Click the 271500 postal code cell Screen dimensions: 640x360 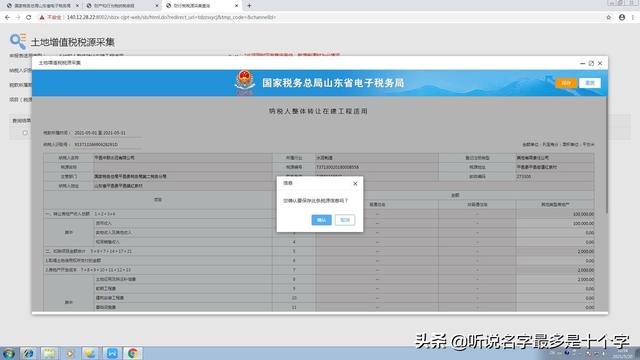[555, 177]
